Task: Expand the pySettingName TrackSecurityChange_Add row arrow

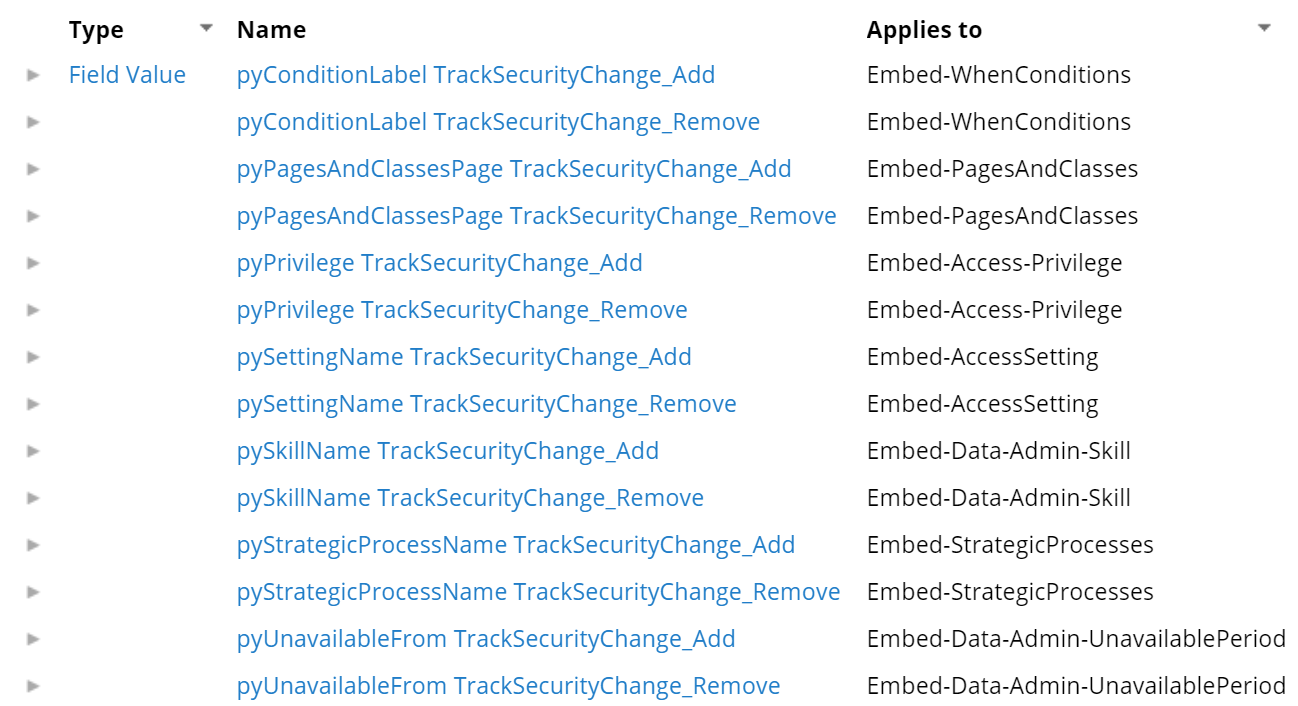Action: [x=33, y=357]
